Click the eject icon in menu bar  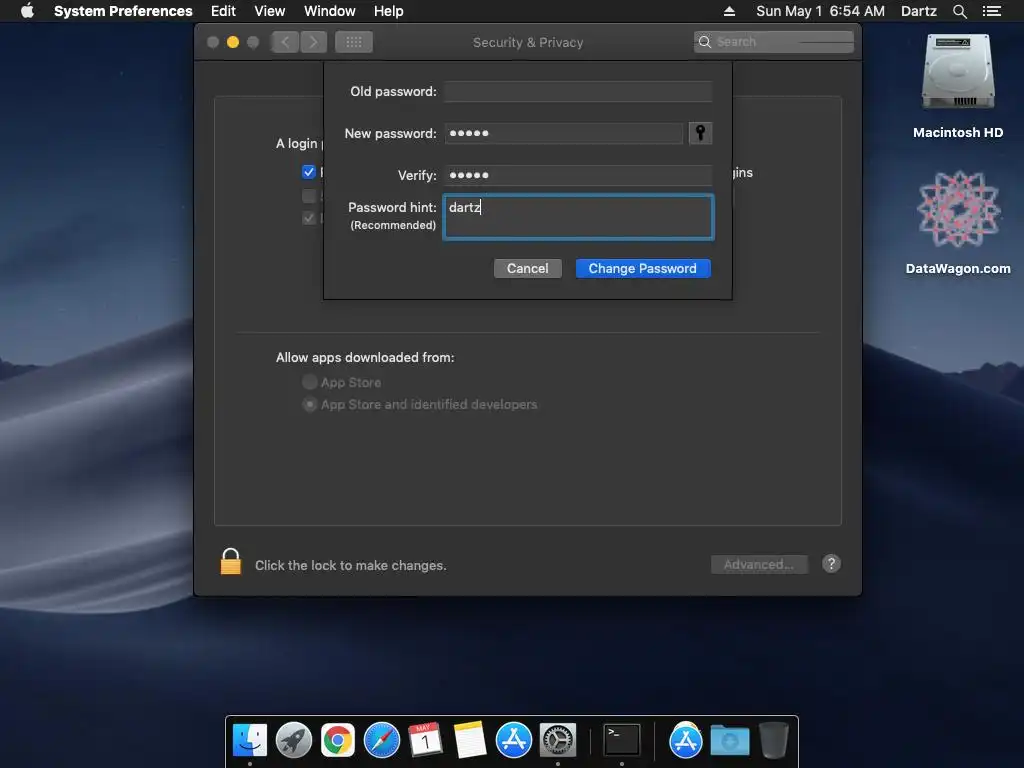click(729, 11)
